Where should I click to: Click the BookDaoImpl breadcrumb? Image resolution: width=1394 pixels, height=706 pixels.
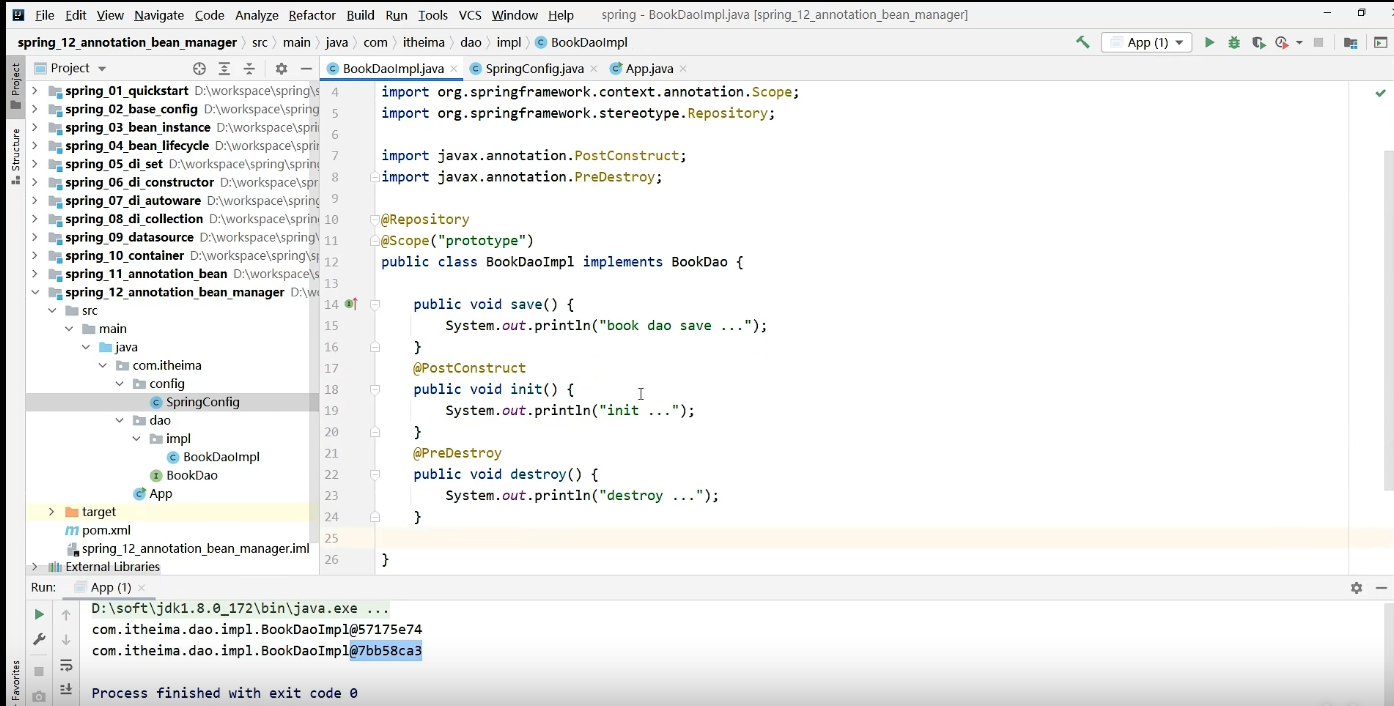coord(581,43)
